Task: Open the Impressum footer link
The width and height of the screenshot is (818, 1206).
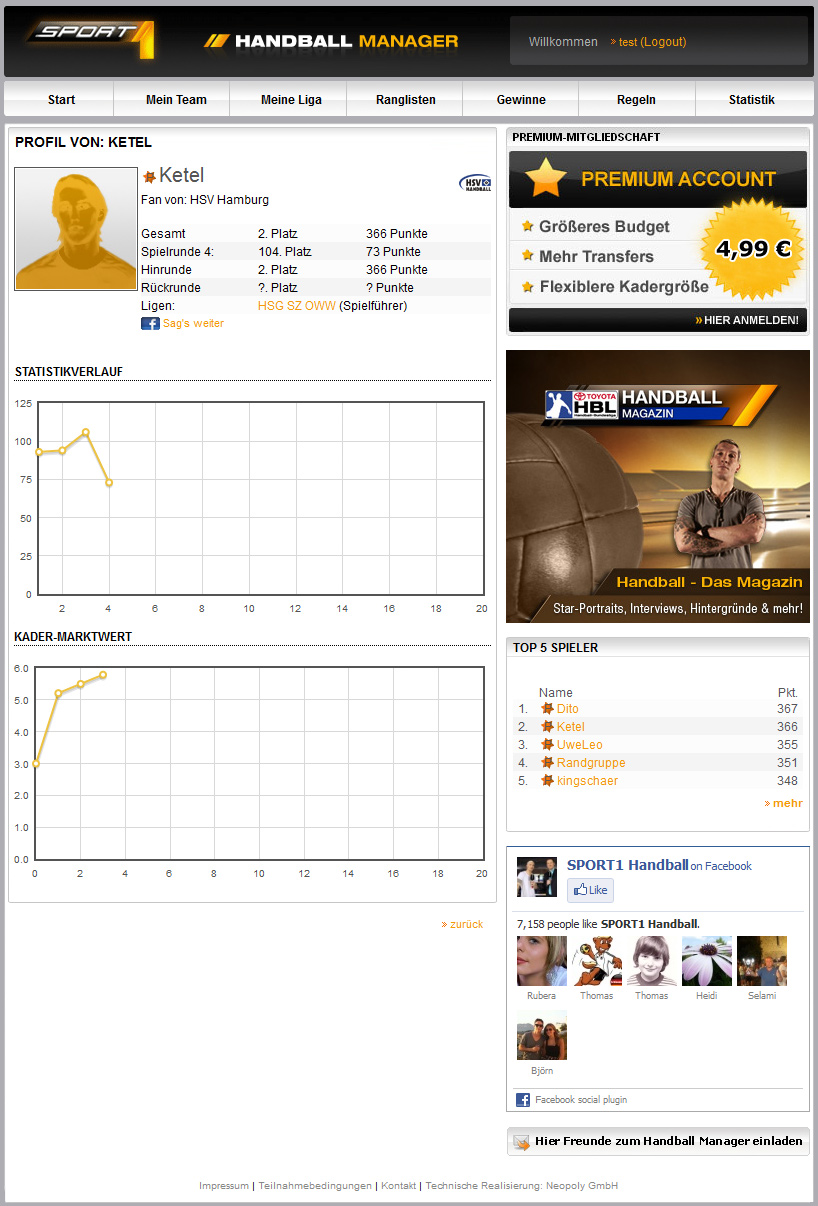Action: click(224, 1186)
